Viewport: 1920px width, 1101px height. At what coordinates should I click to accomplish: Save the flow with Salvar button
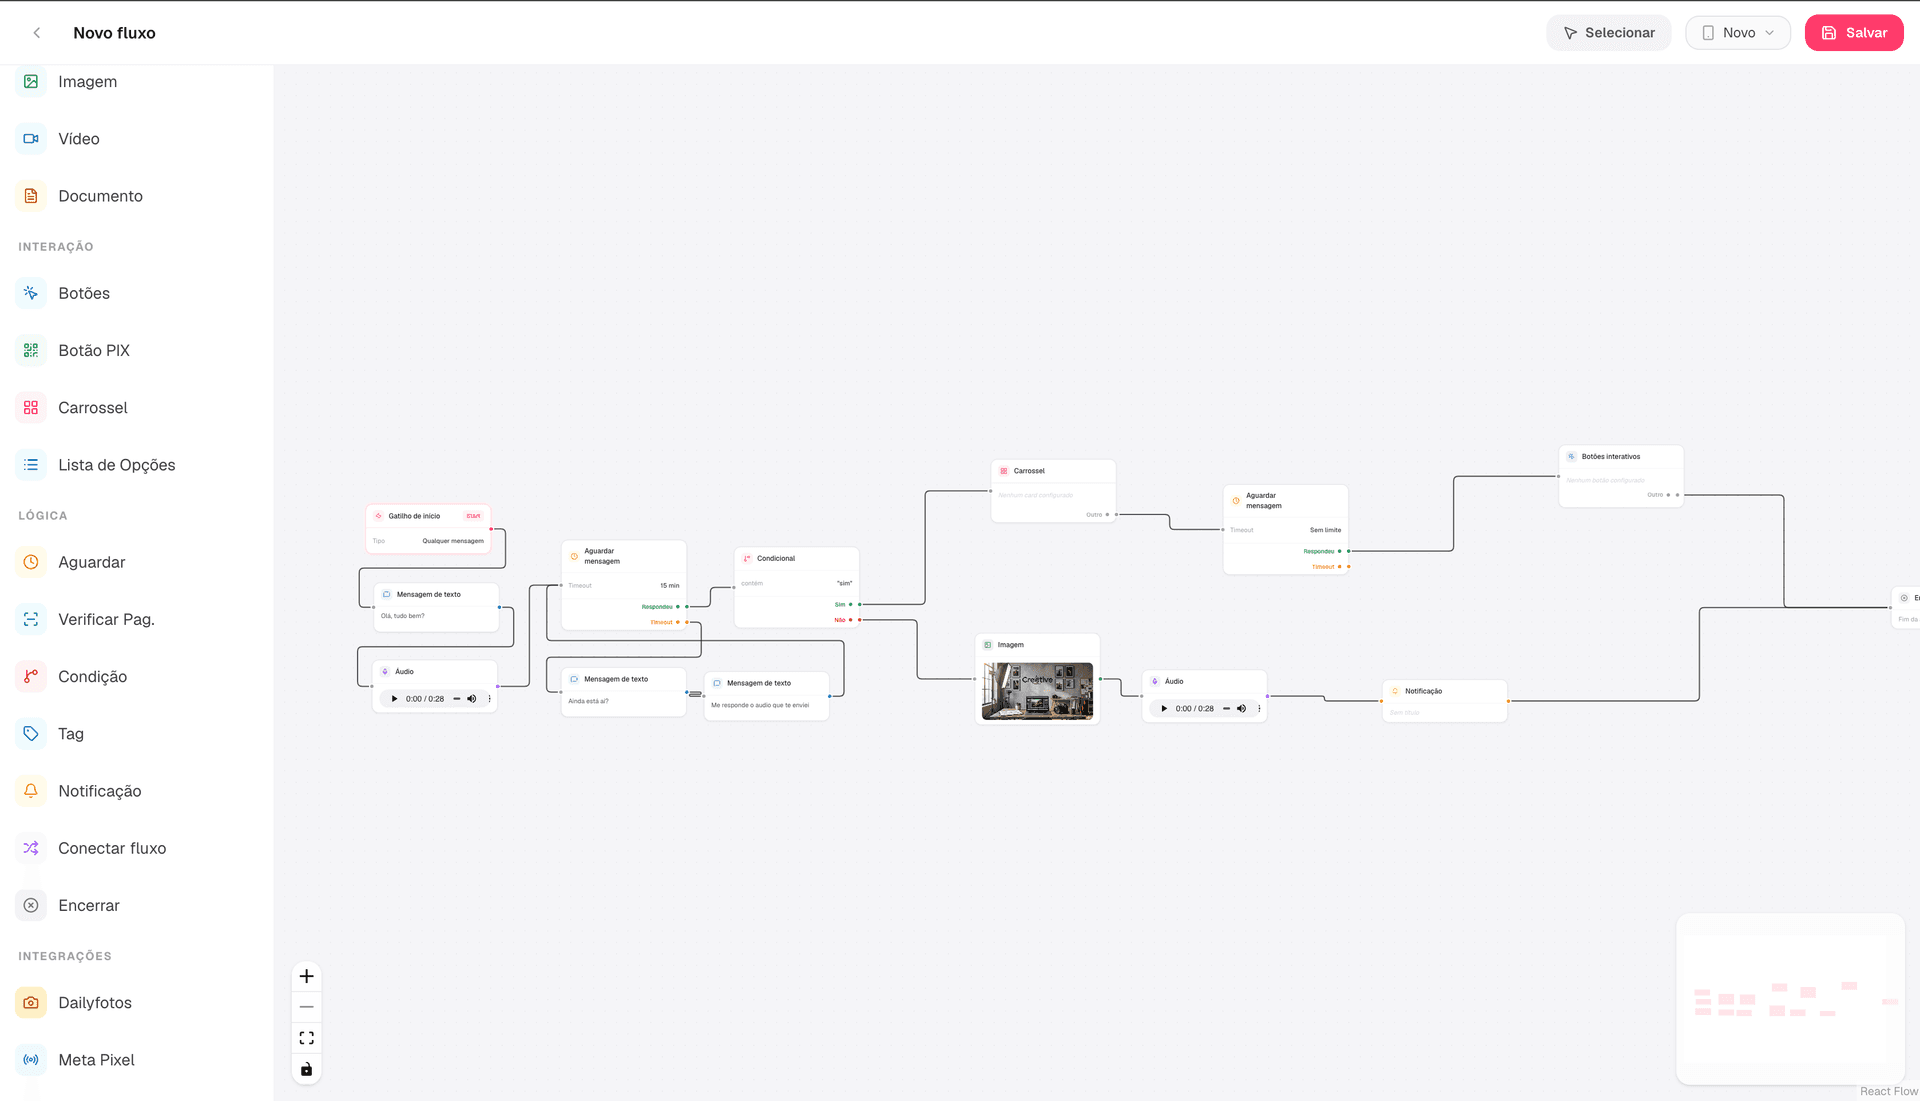[1854, 33]
